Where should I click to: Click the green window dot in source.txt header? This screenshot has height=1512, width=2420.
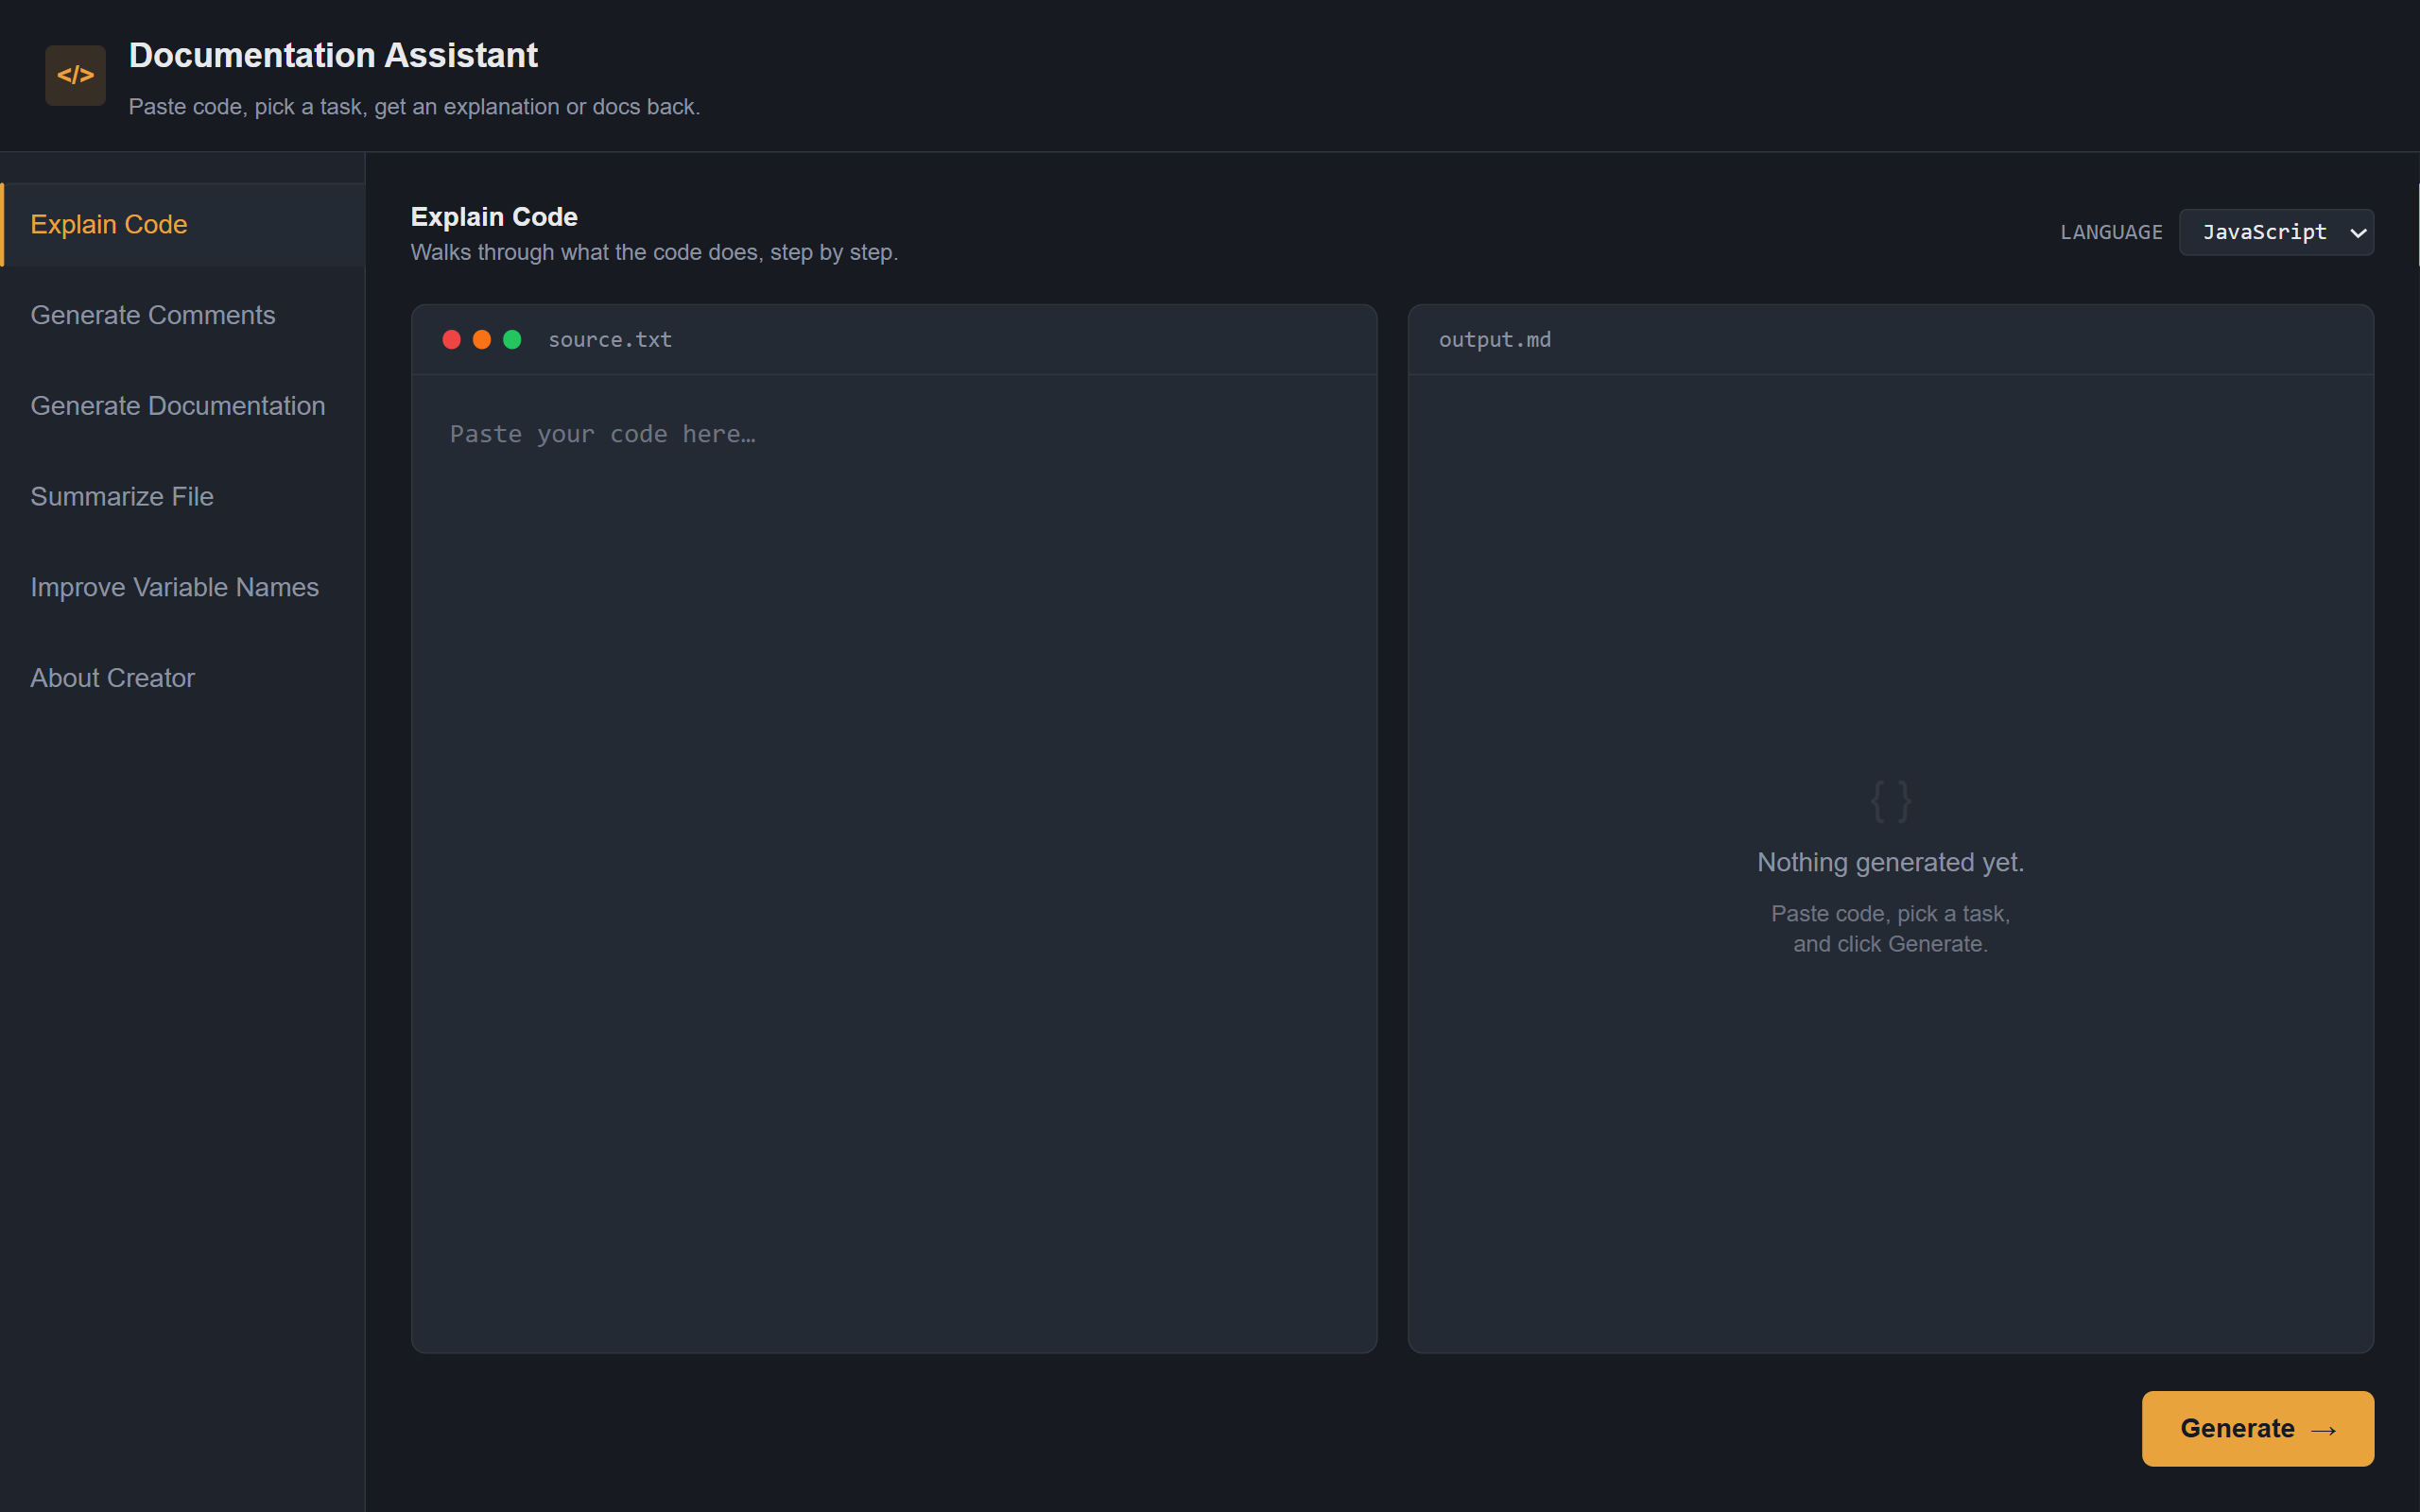[512, 340]
